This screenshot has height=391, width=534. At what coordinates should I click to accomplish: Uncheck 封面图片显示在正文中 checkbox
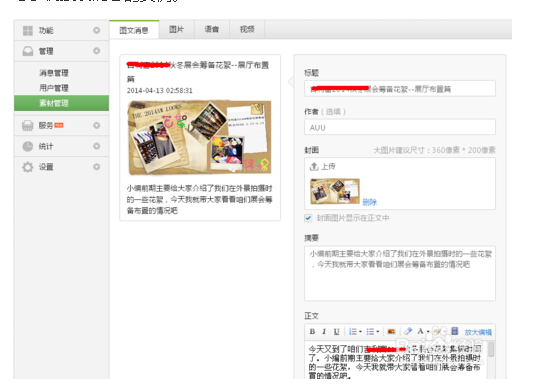(308, 218)
